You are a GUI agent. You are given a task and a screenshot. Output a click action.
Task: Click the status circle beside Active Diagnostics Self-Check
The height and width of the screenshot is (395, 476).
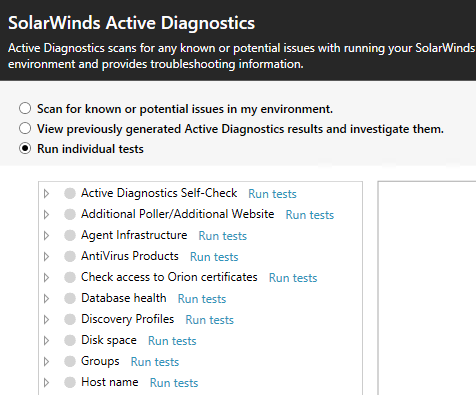click(x=70, y=193)
